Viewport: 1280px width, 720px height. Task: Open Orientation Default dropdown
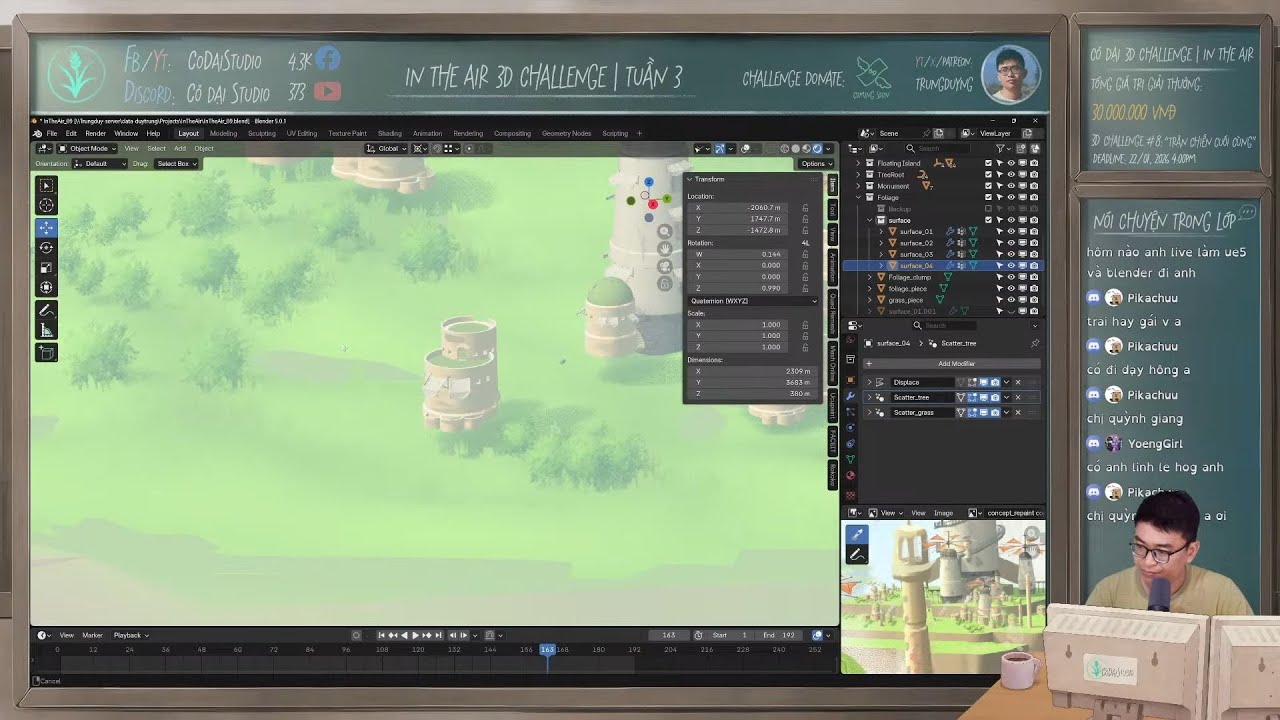point(100,163)
